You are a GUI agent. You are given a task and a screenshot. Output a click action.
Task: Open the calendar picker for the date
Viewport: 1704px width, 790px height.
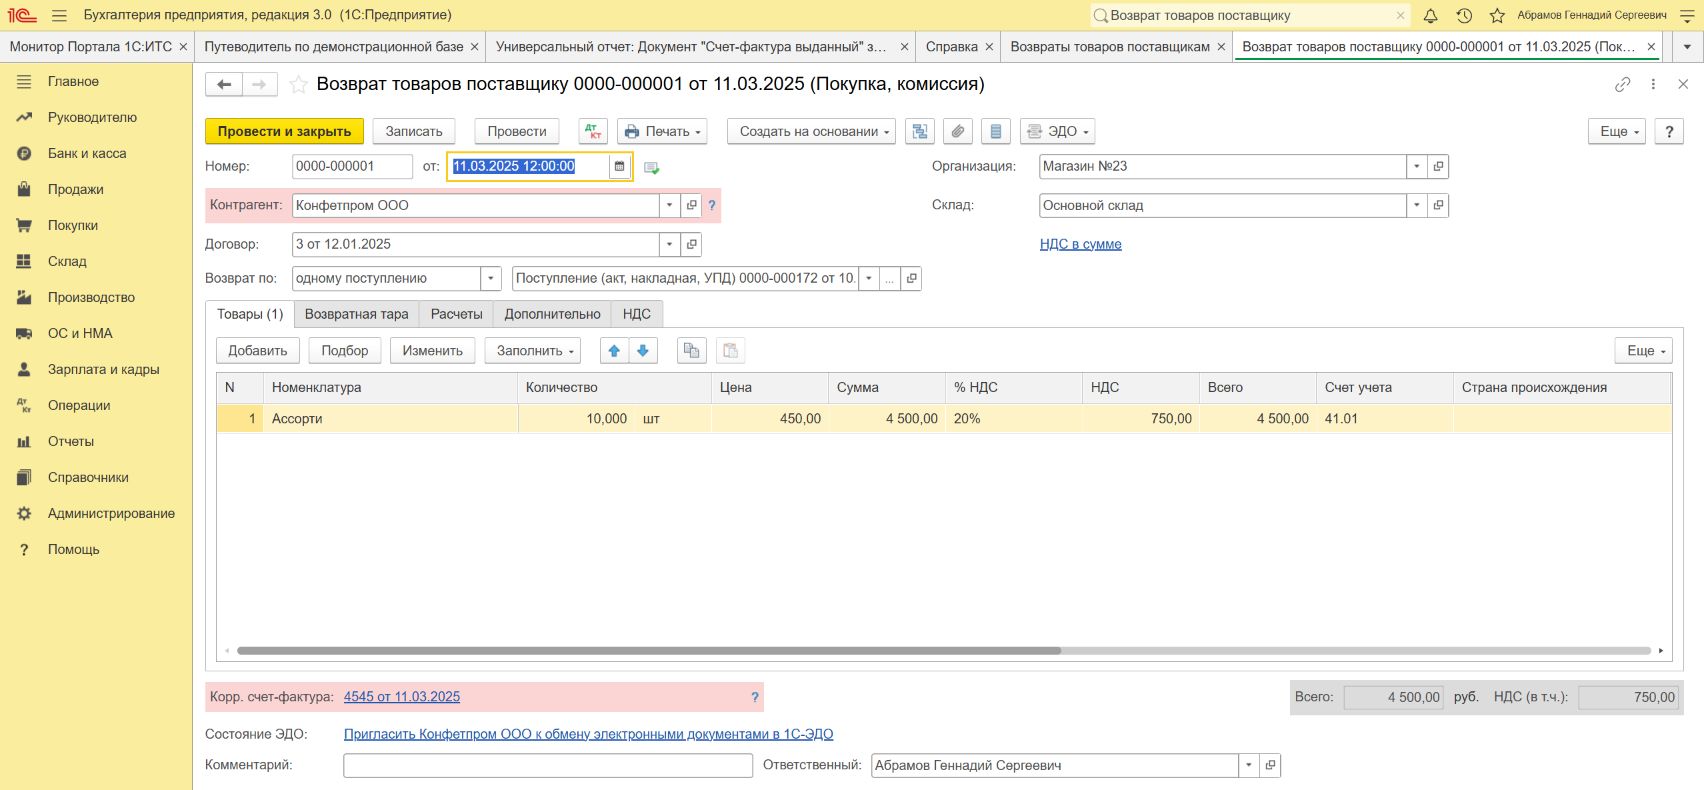point(620,167)
